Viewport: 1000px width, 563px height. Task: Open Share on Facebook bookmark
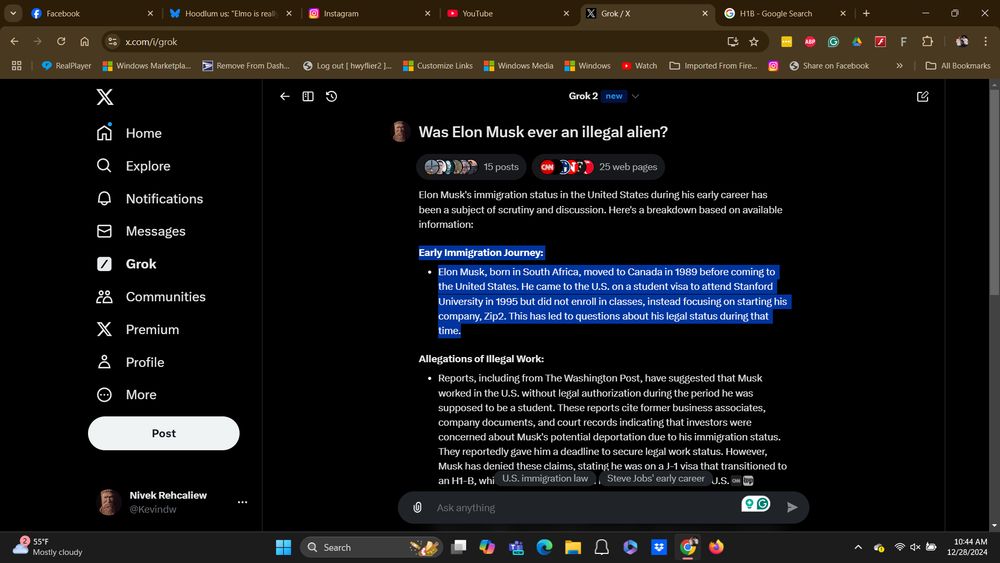coord(829,66)
